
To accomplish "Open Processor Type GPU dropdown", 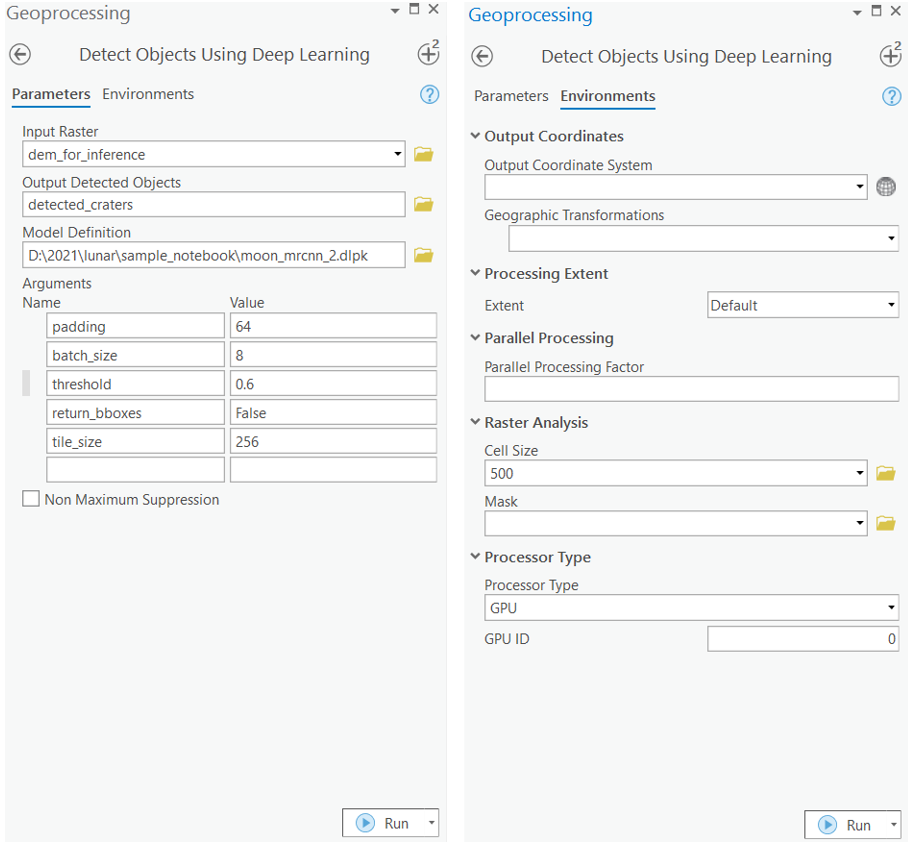I will 891,607.
